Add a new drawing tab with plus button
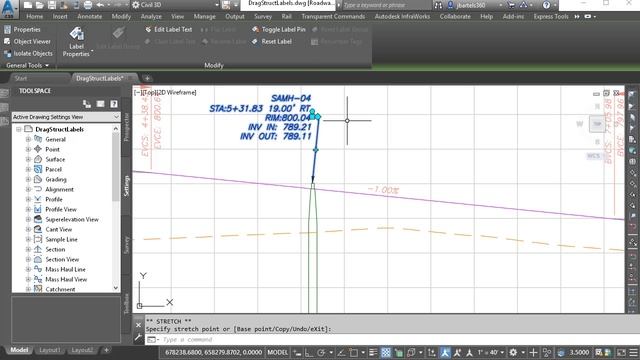640x360 pixels. pyautogui.click(x=147, y=78)
